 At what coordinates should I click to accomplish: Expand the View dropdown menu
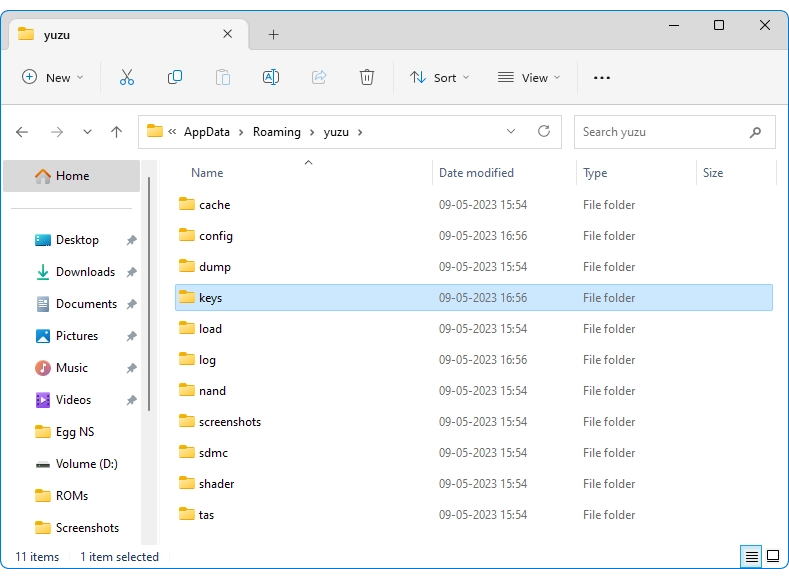(x=529, y=77)
